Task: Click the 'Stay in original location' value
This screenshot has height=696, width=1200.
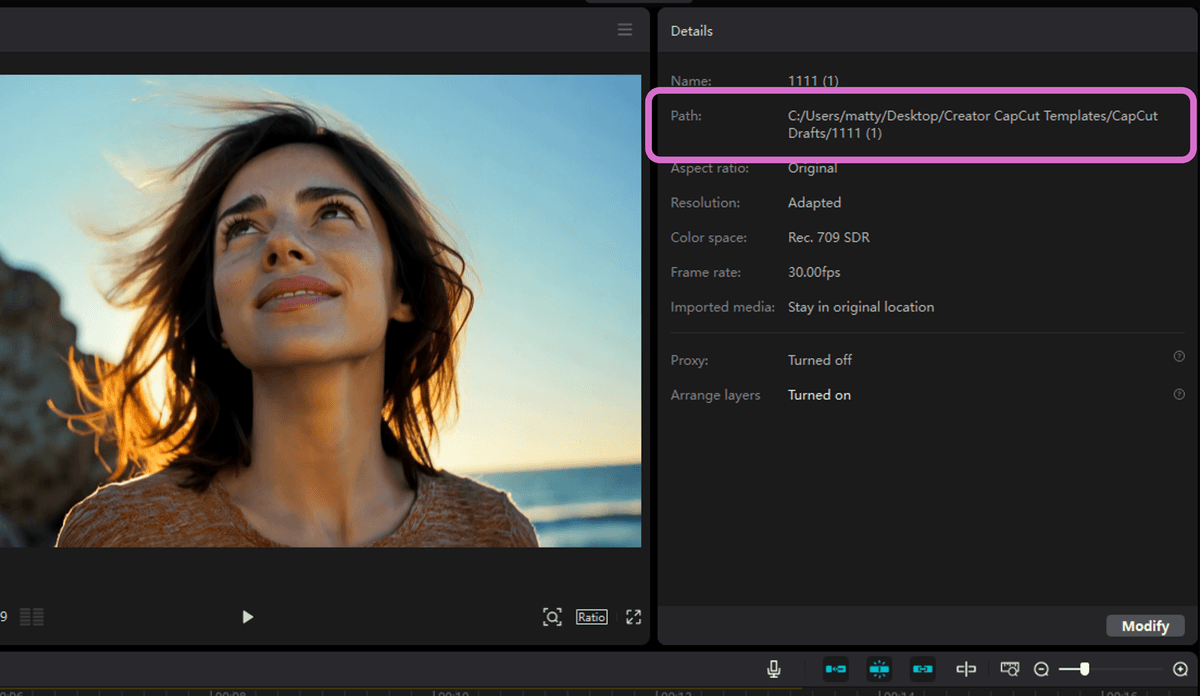Action: coord(861,307)
